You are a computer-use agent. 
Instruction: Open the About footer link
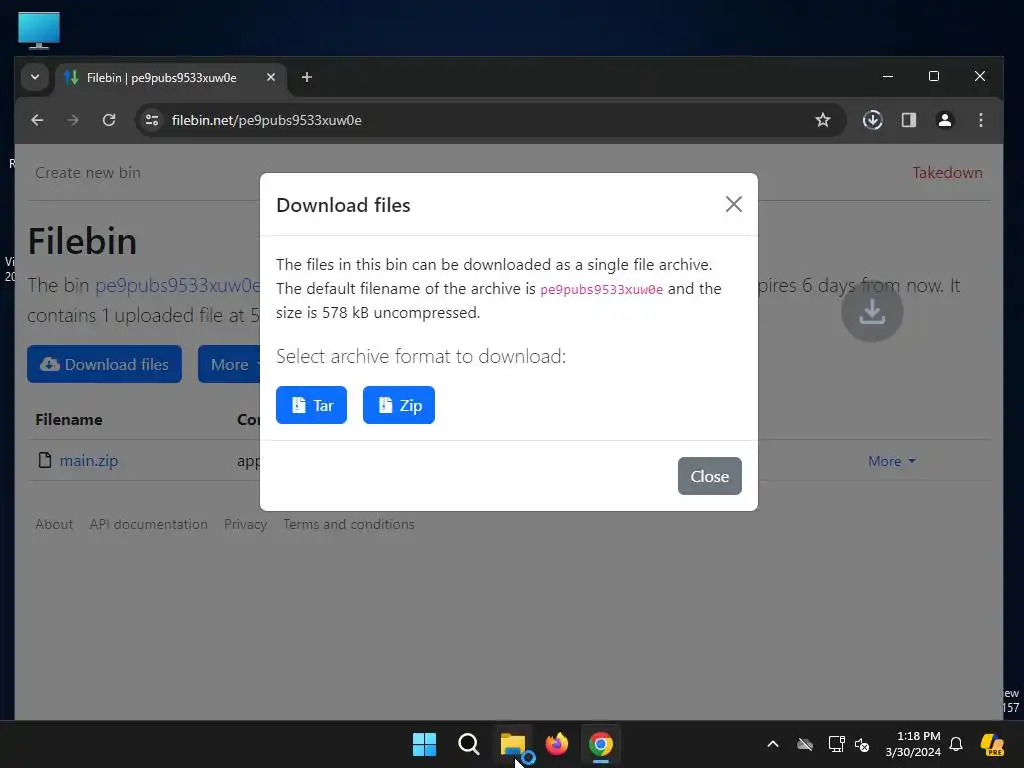[54, 524]
